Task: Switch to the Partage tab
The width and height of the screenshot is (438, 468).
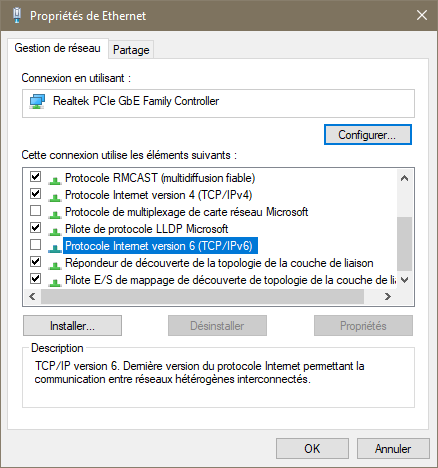Action: [x=131, y=50]
